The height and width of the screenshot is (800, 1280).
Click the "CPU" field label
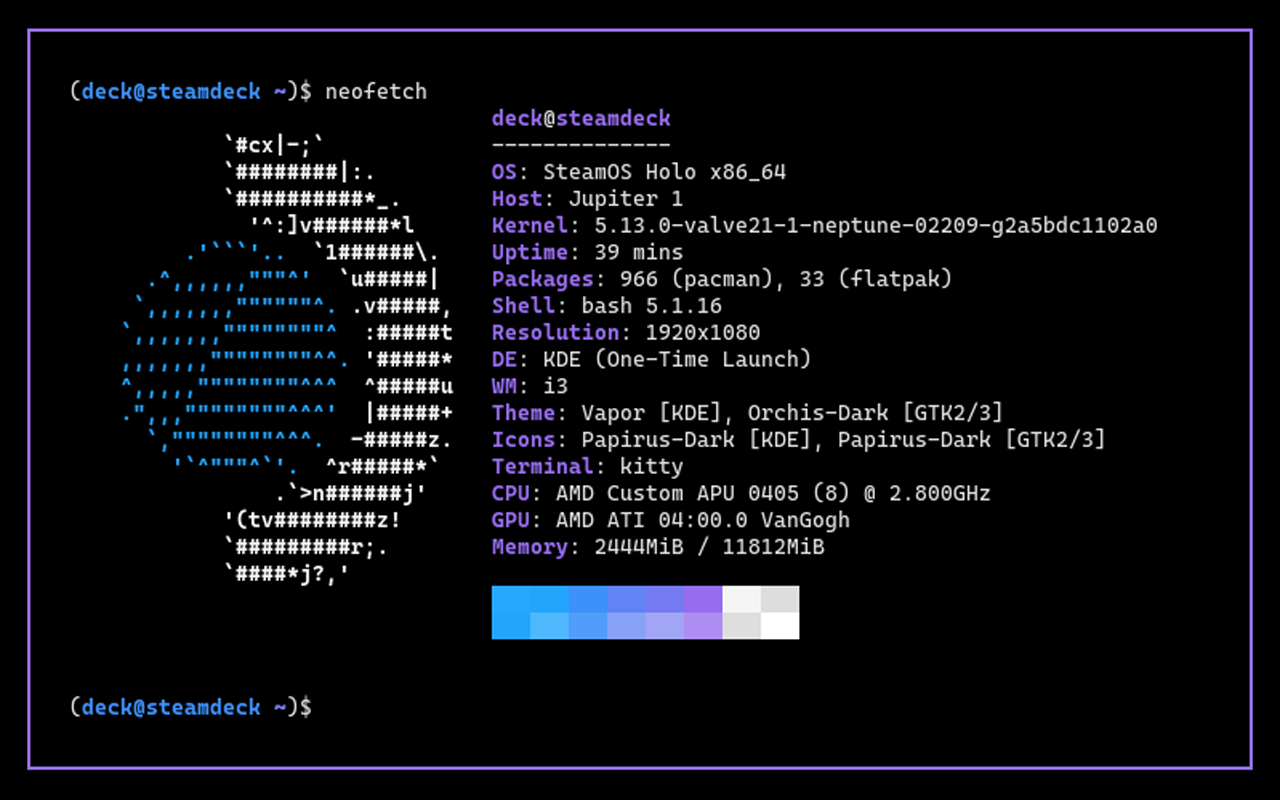(x=510, y=494)
